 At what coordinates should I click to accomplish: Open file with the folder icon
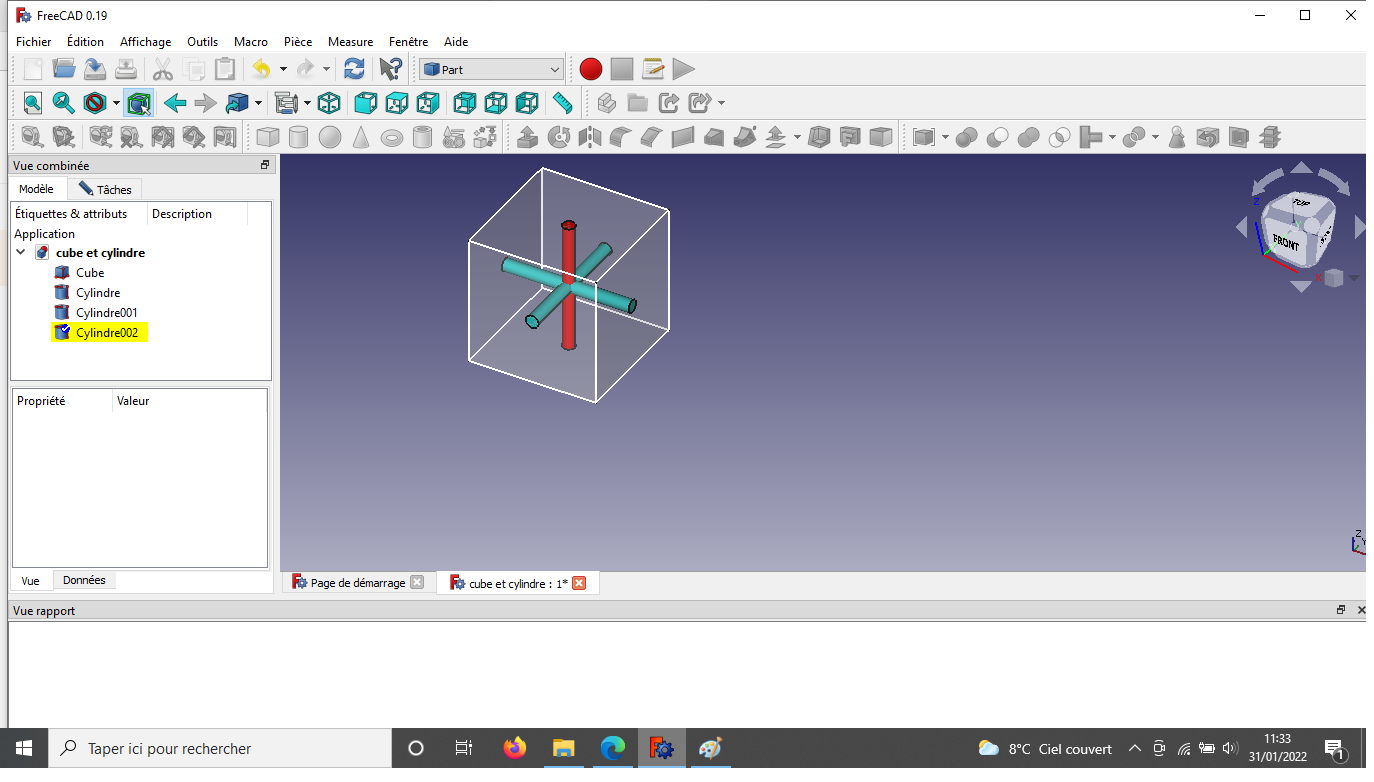pyautogui.click(x=64, y=69)
